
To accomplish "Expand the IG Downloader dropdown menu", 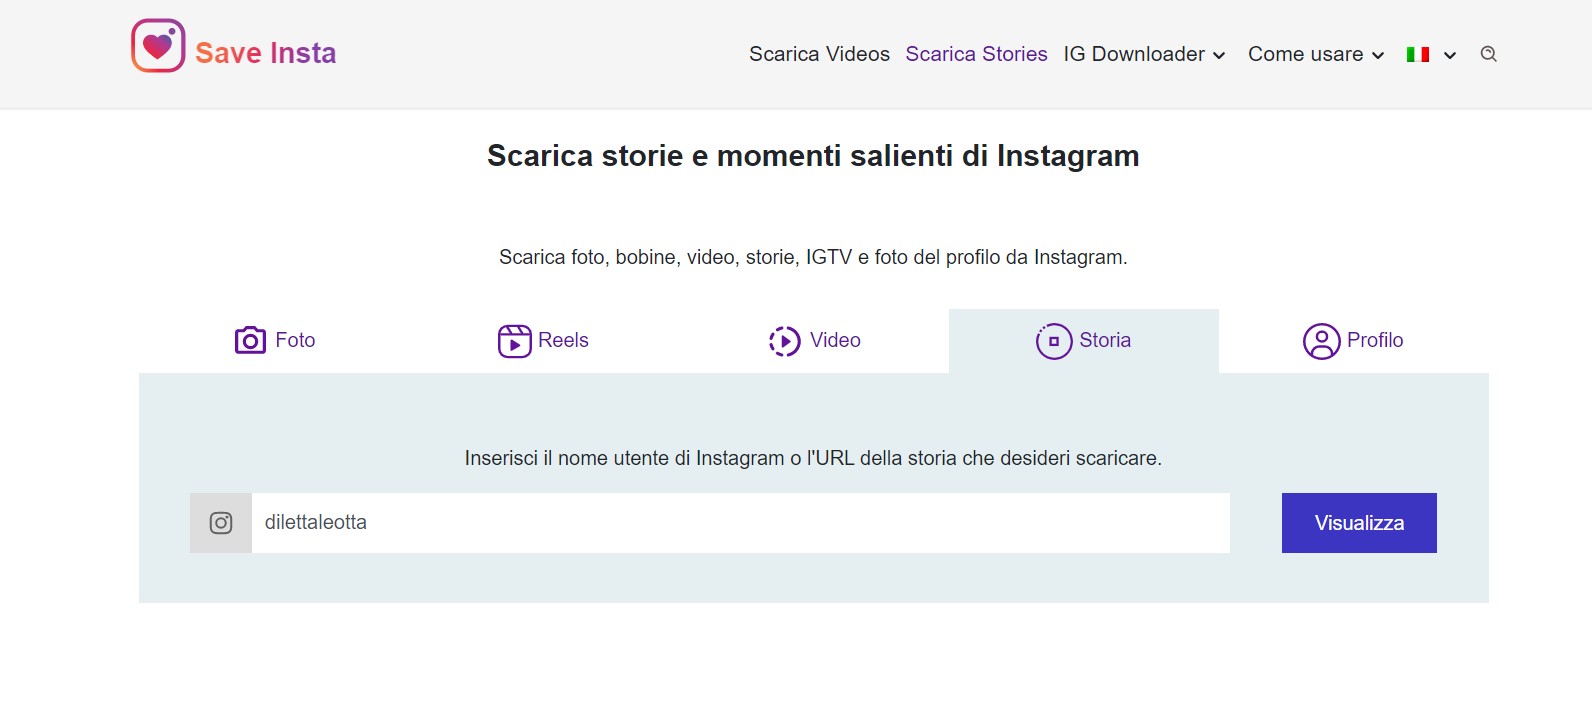I will pyautogui.click(x=1144, y=54).
